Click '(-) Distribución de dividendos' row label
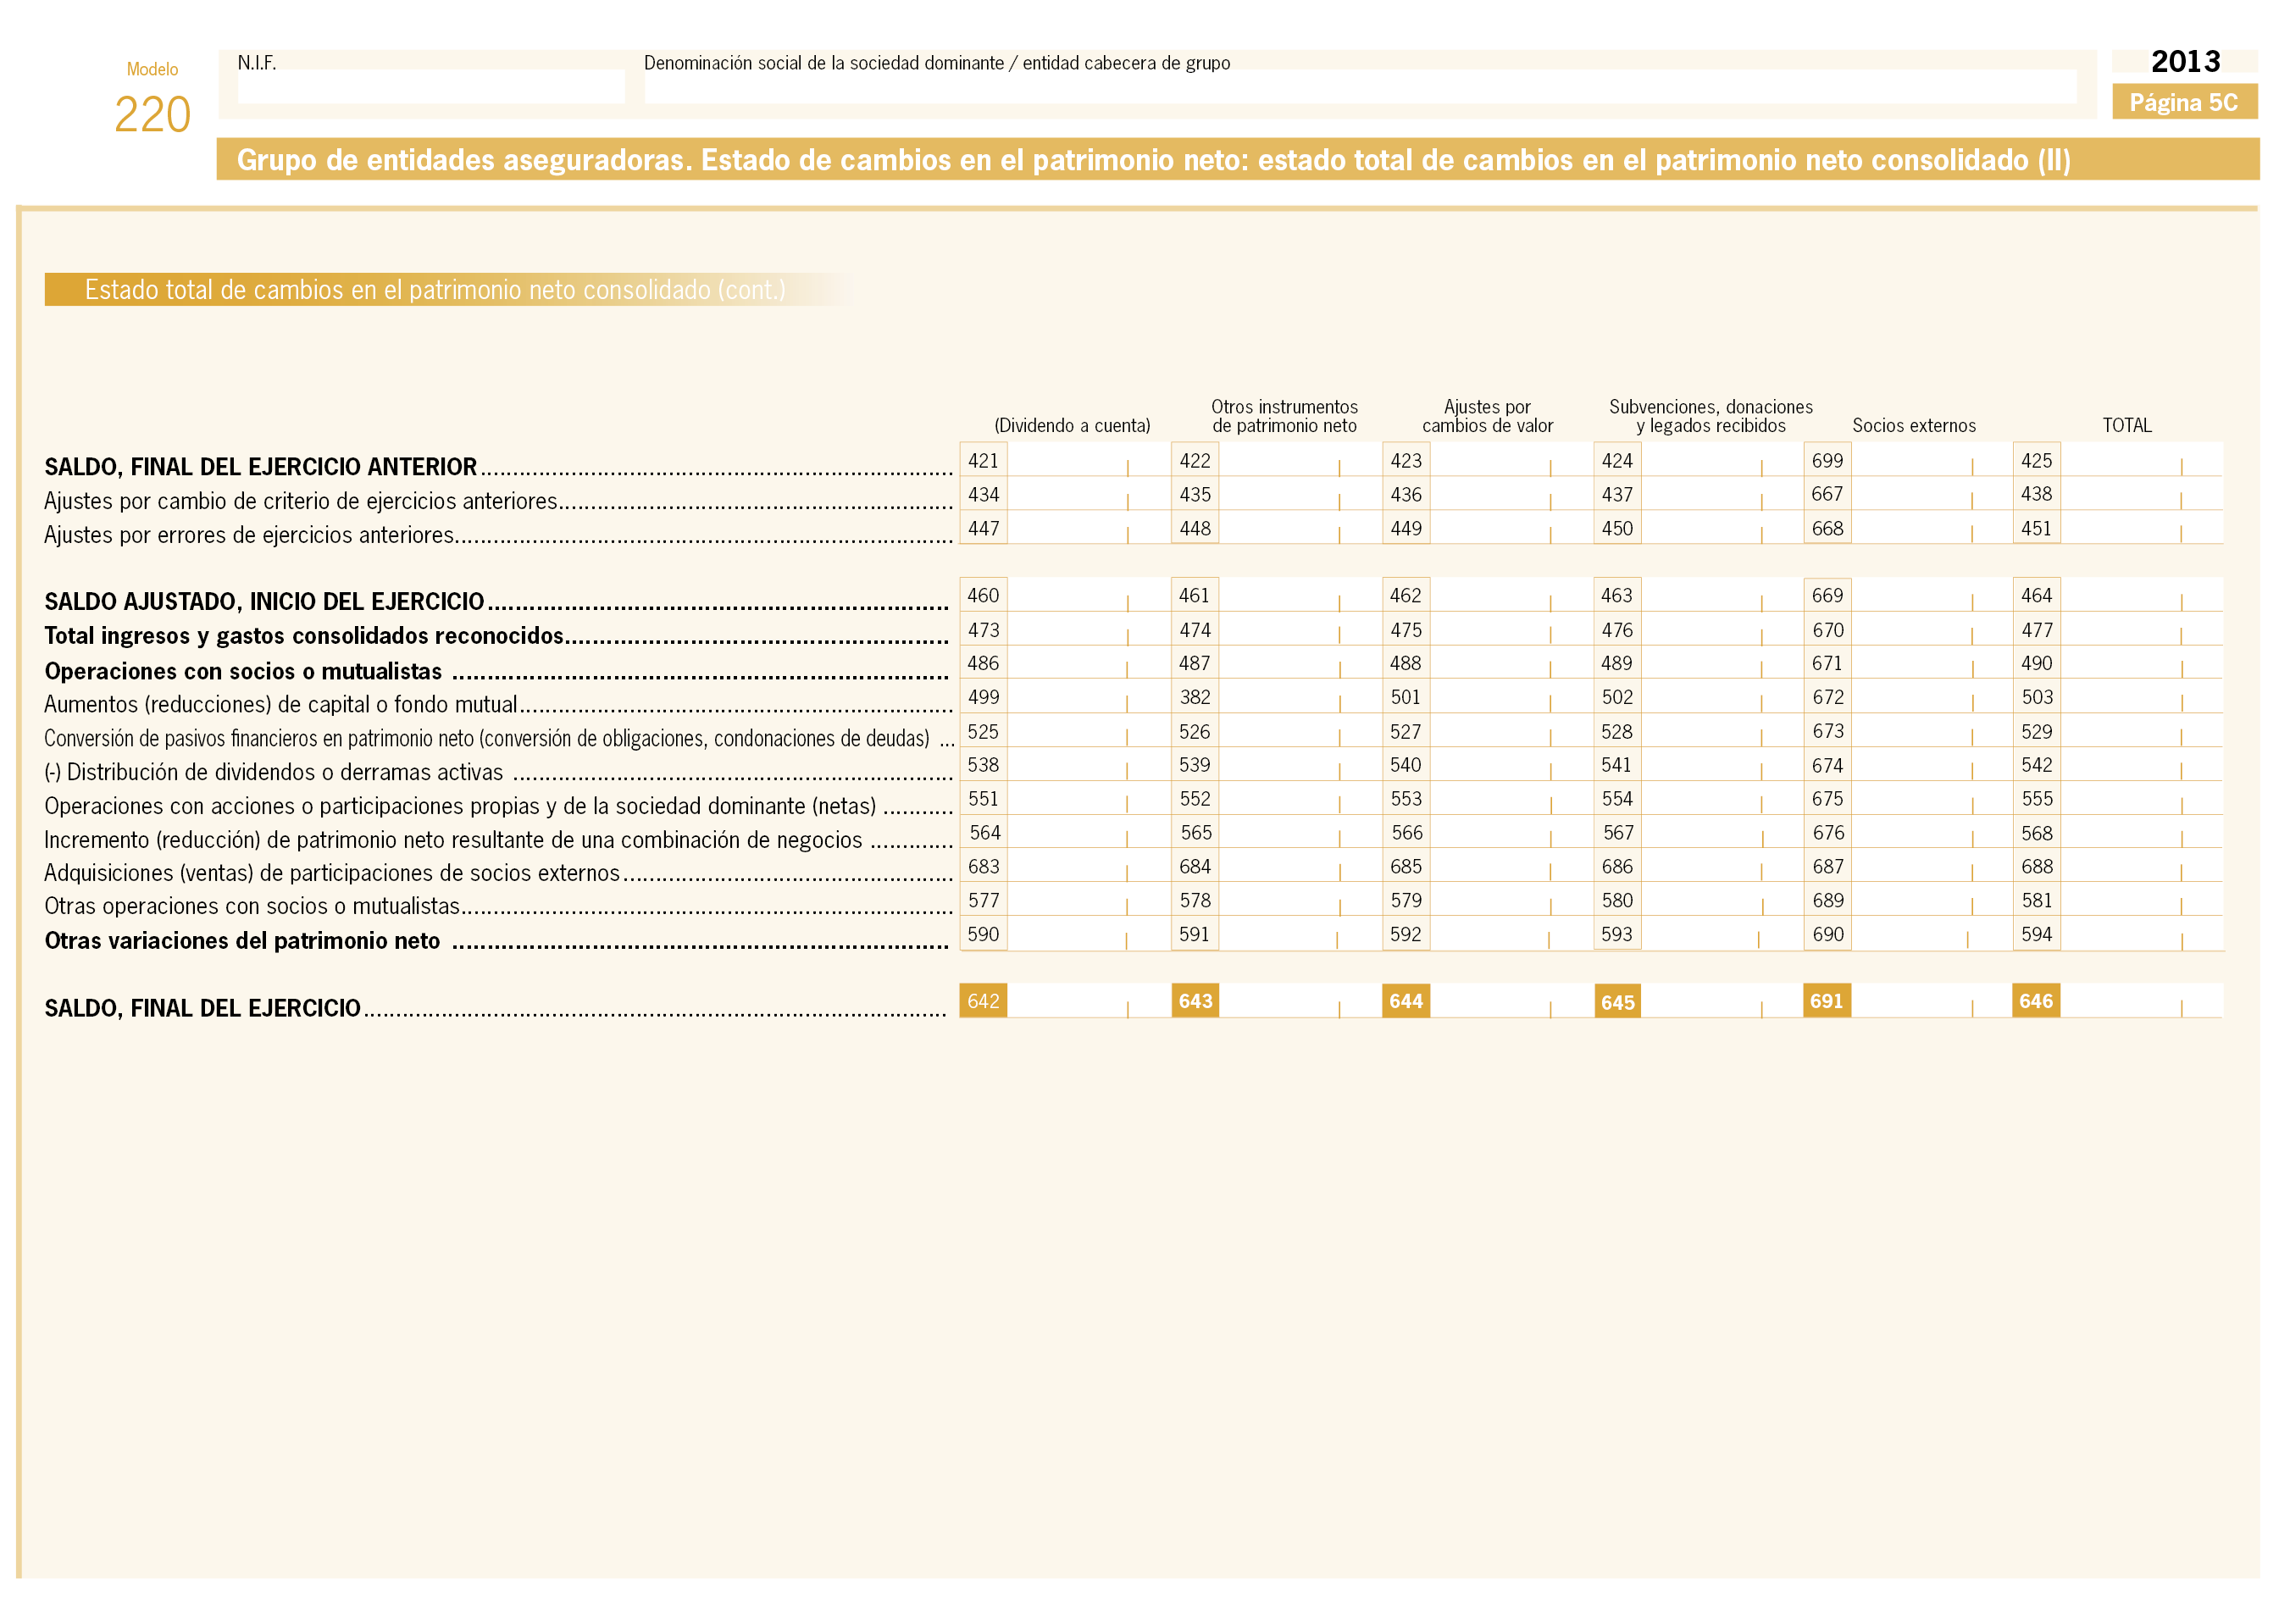This screenshot has width=2290, height=1624. pyautogui.click(x=273, y=772)
